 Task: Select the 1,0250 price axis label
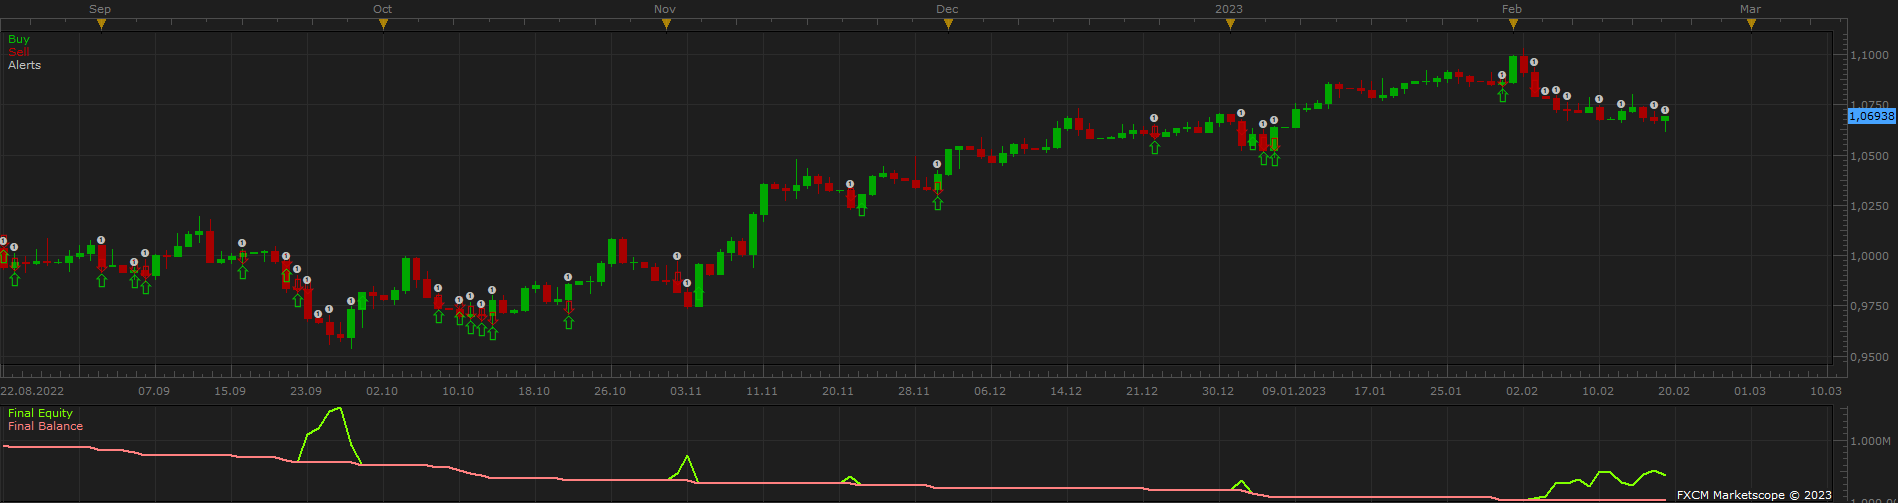point(1869,206)
